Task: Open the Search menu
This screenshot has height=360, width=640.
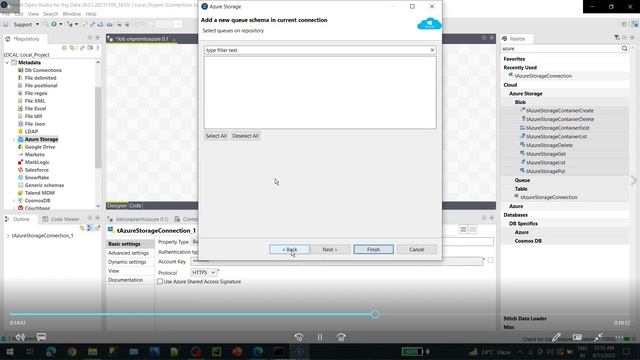Action: tap(51, 14)
